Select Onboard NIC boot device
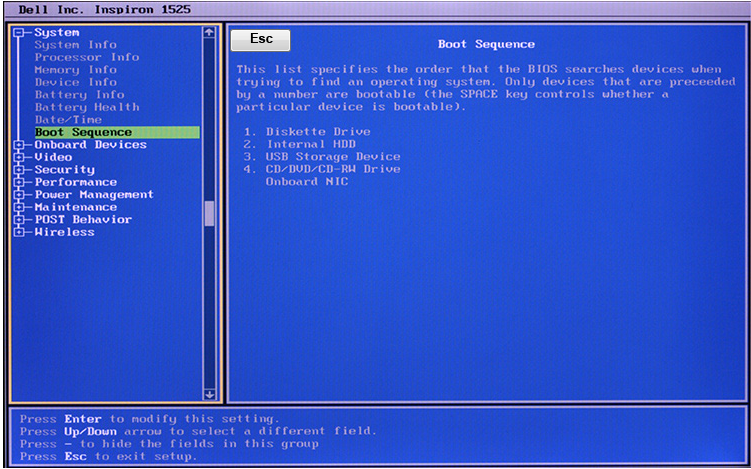The height and width of the screenshot is (469, 751). click(x=306, y=181)
